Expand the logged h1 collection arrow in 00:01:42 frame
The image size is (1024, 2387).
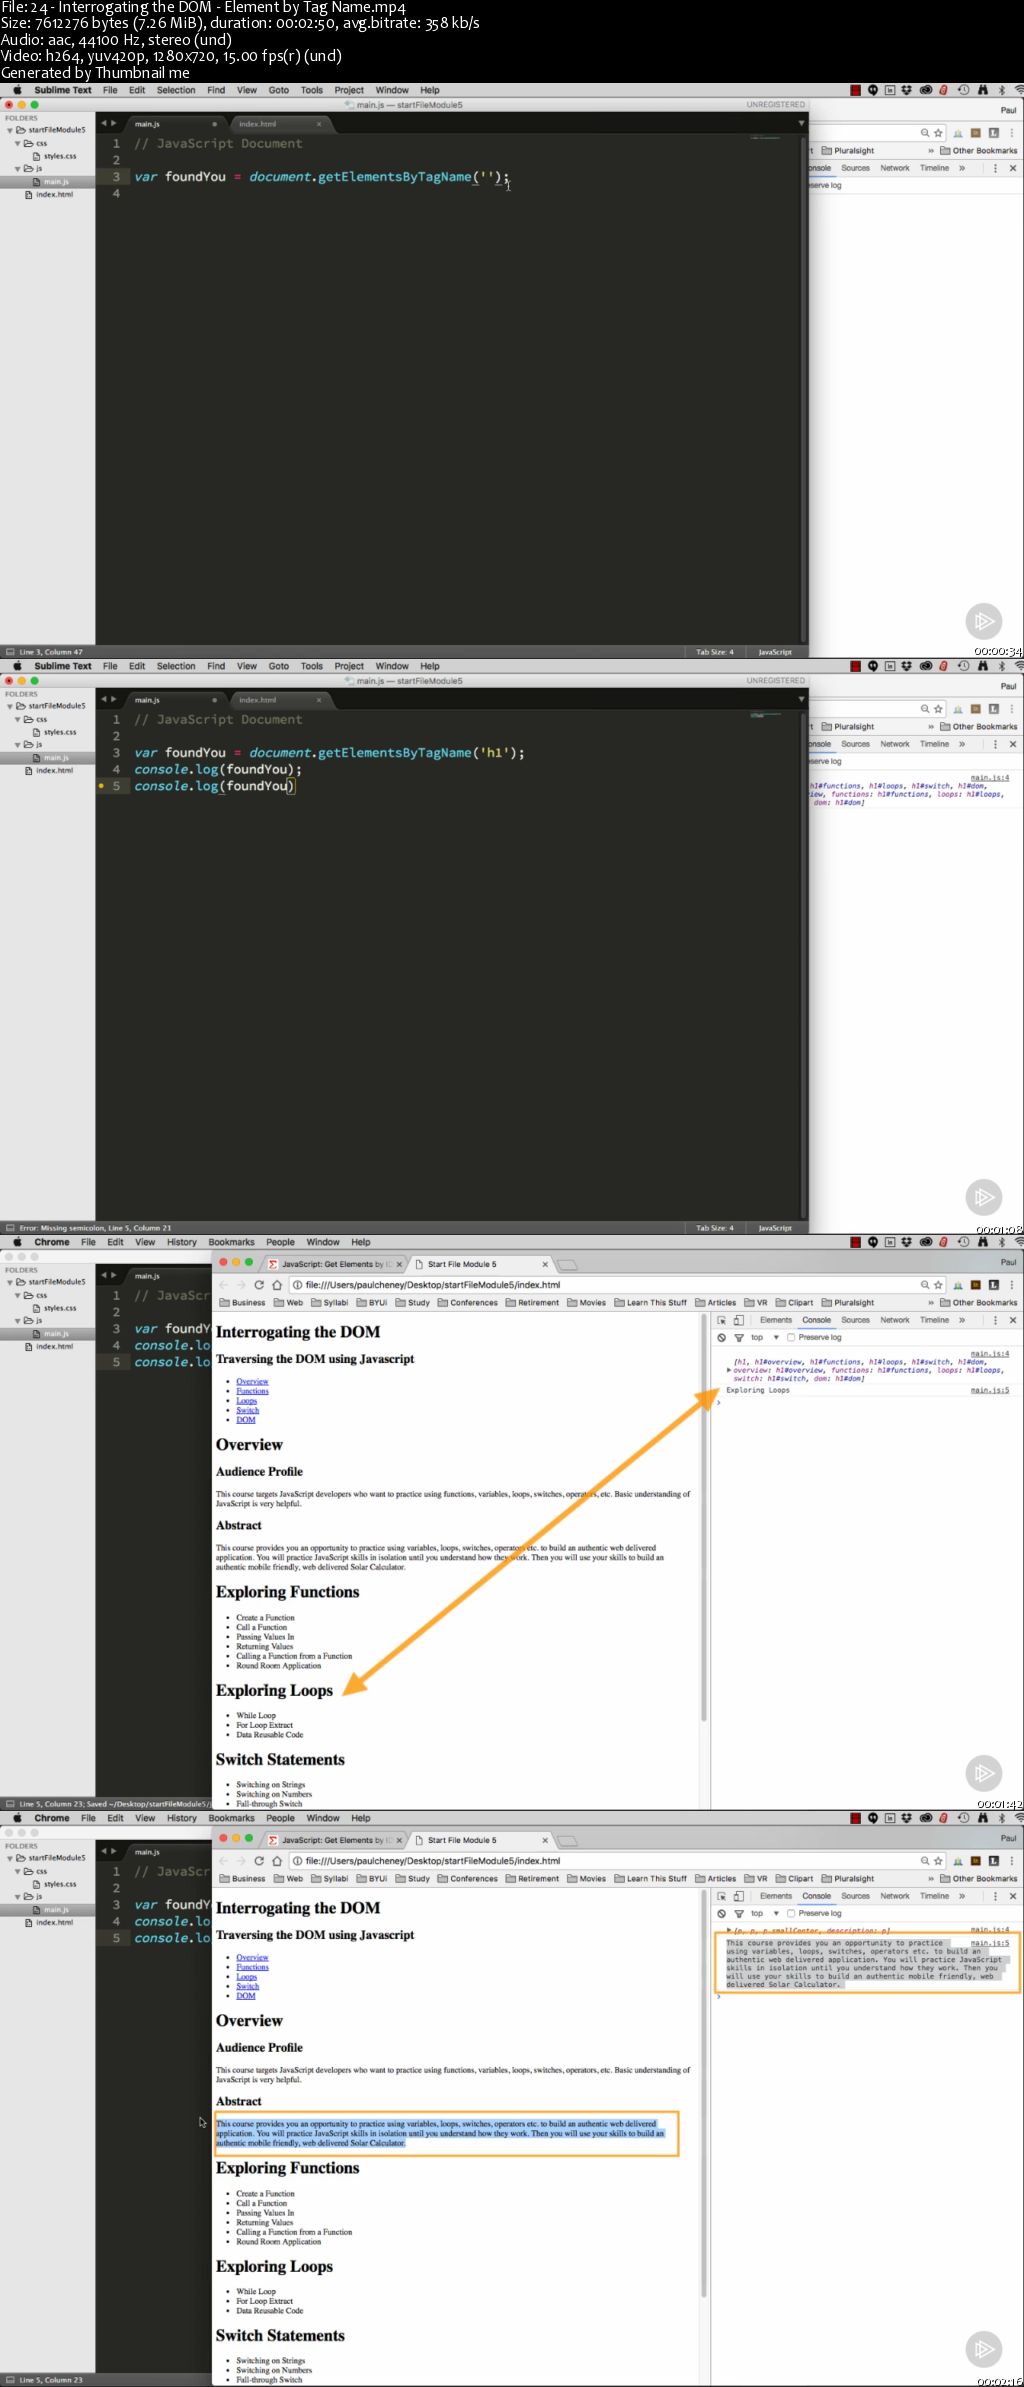coord(729,1370)
